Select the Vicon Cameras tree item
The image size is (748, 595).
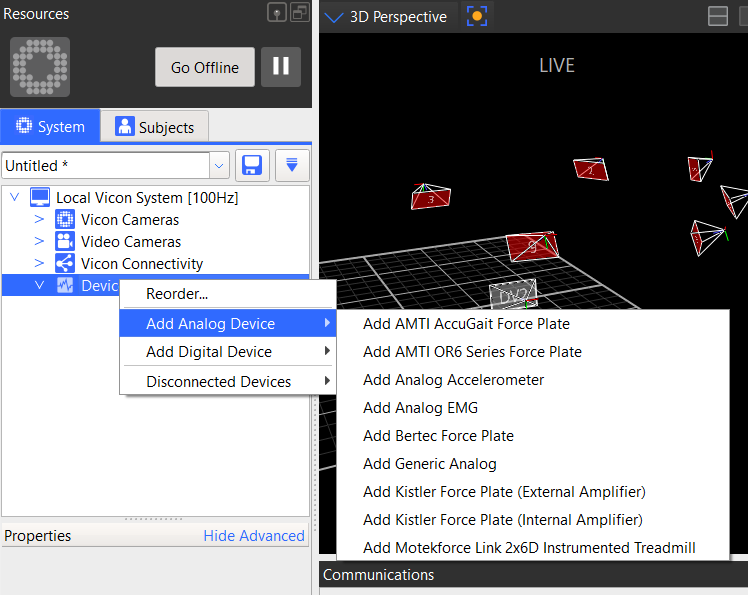[x=130, y=219]
